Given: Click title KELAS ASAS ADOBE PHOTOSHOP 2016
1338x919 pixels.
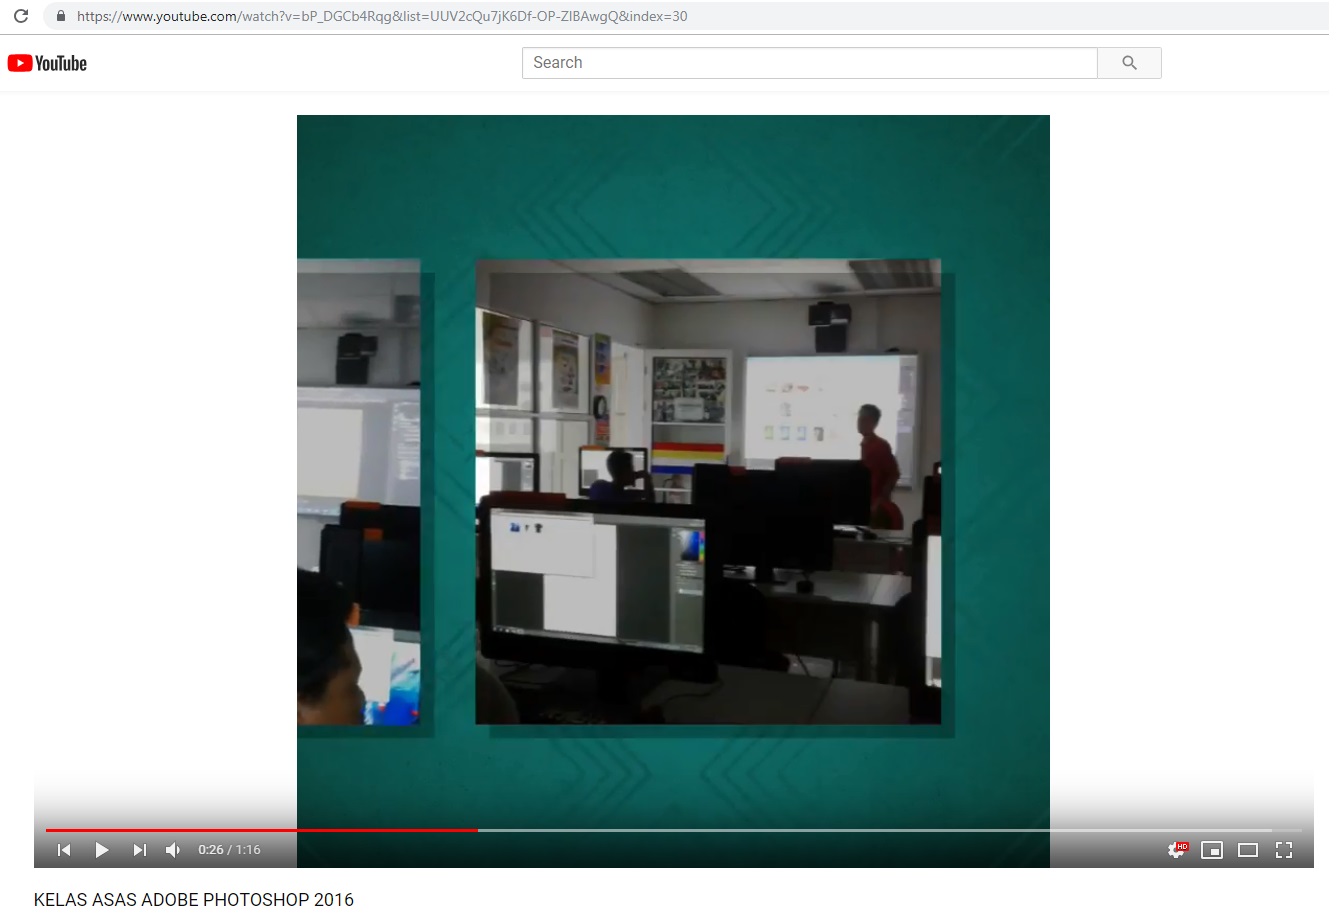Looking at the screenshot, I should pos(194,900).
